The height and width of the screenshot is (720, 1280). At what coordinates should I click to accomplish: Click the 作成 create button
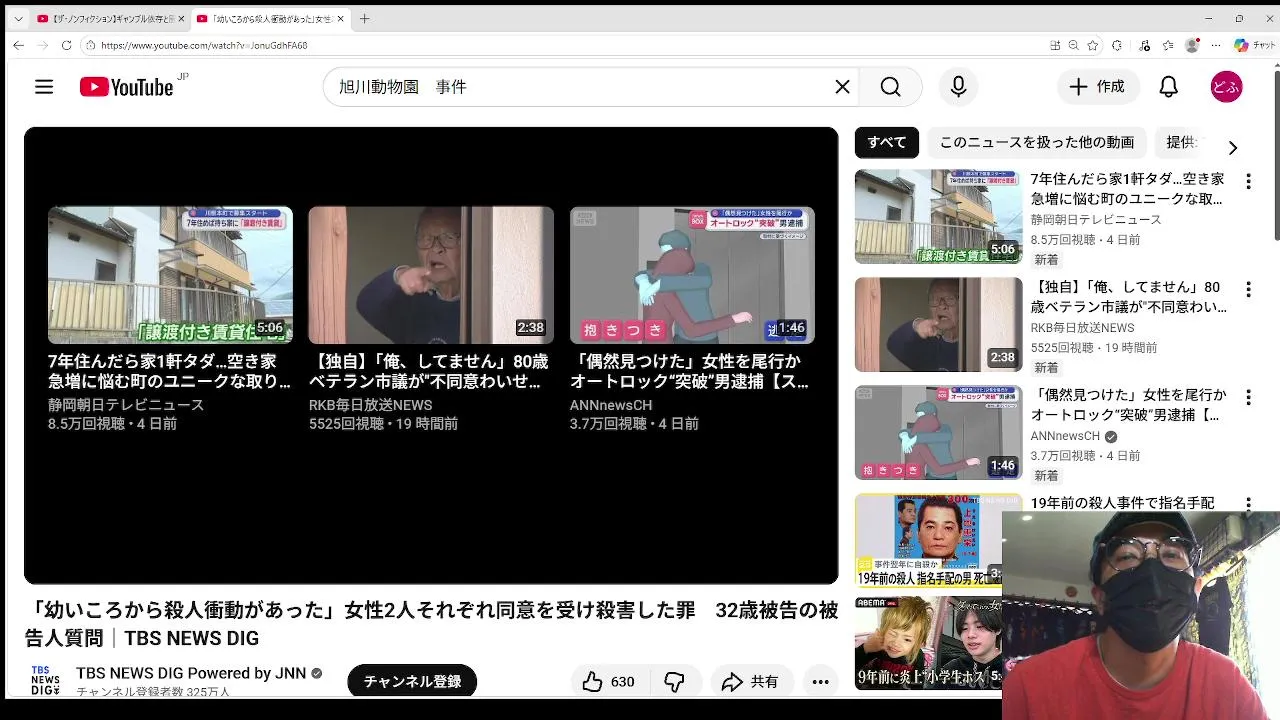click(1098, 87)
